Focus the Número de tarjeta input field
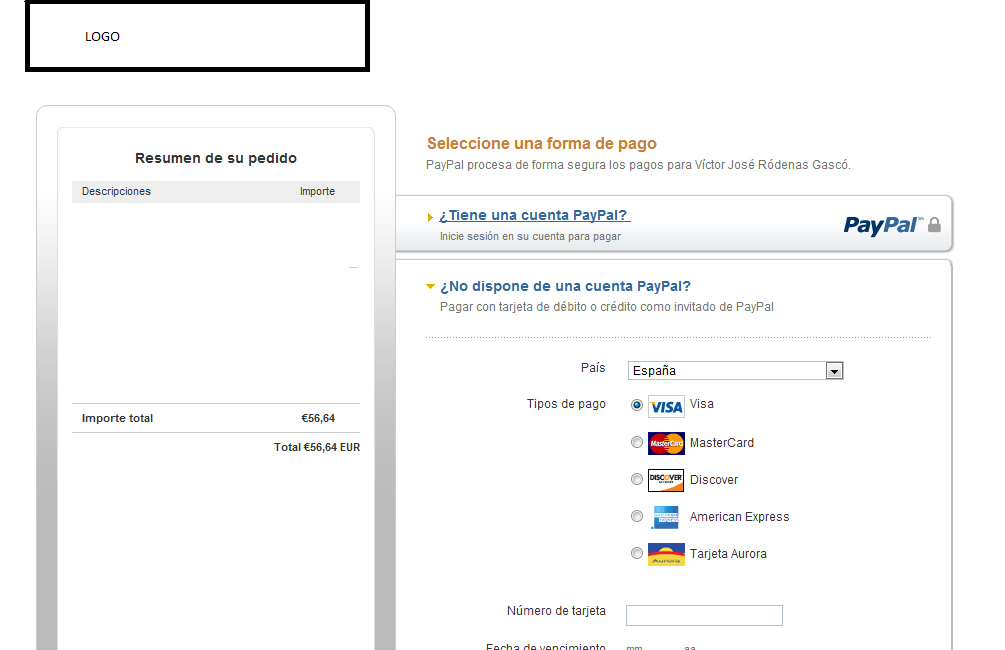The image size is (1005, 650). [x=704, y=615]
